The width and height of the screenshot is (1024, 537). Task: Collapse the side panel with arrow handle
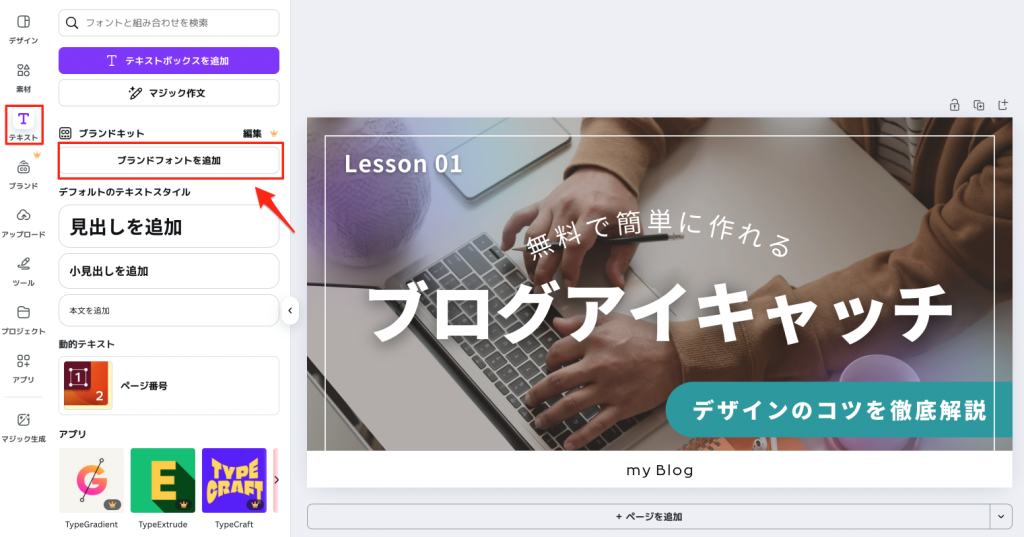tap(290, 310)
